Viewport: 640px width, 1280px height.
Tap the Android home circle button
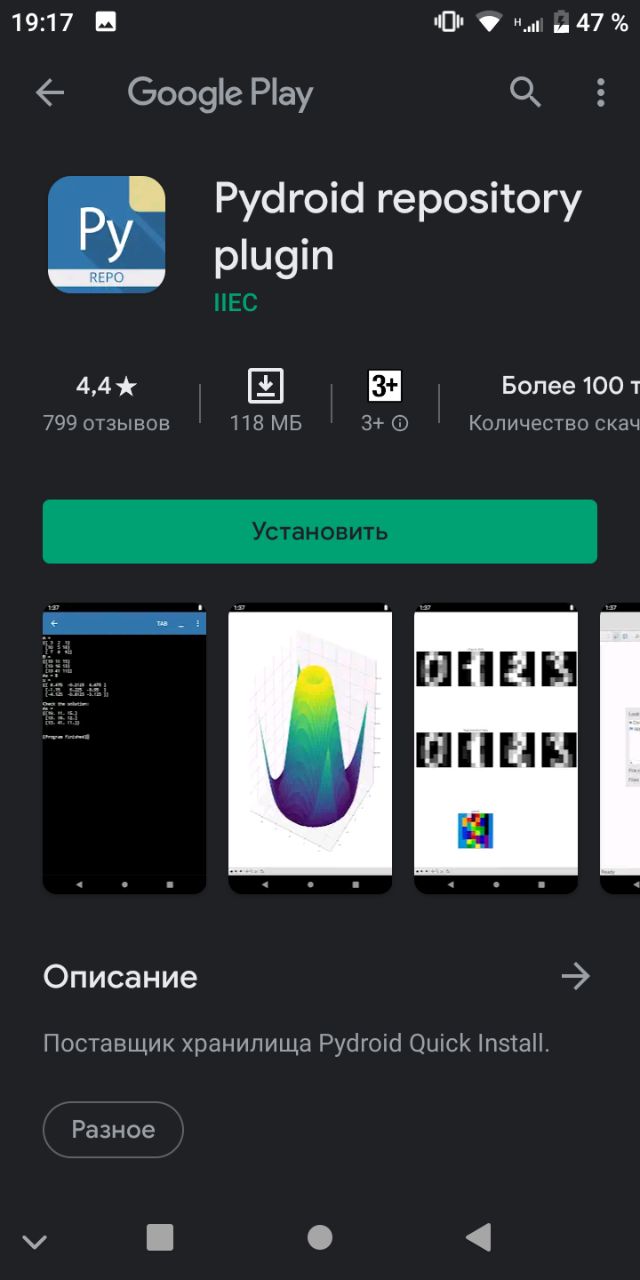coord(320,1237)
